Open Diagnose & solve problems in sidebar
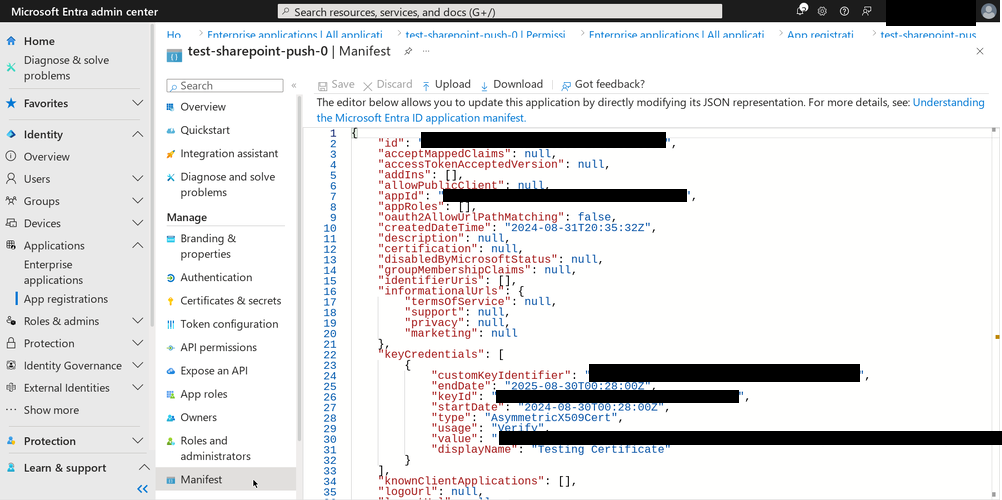Viewport: 1002px width, 500px height. [x=66, y=68]
